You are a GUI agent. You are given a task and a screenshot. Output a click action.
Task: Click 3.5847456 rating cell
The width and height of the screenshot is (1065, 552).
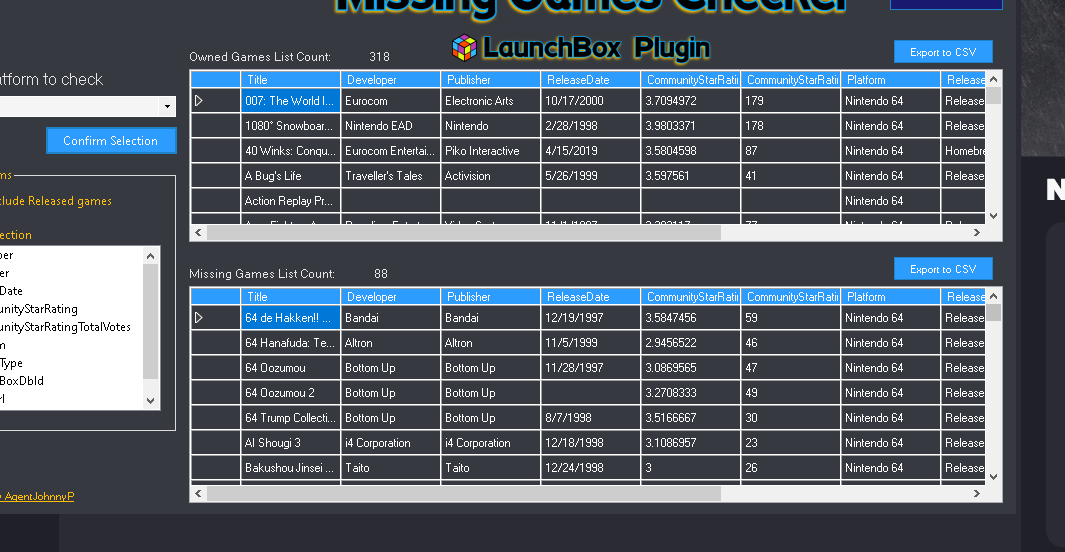click(x=691, y=318)
